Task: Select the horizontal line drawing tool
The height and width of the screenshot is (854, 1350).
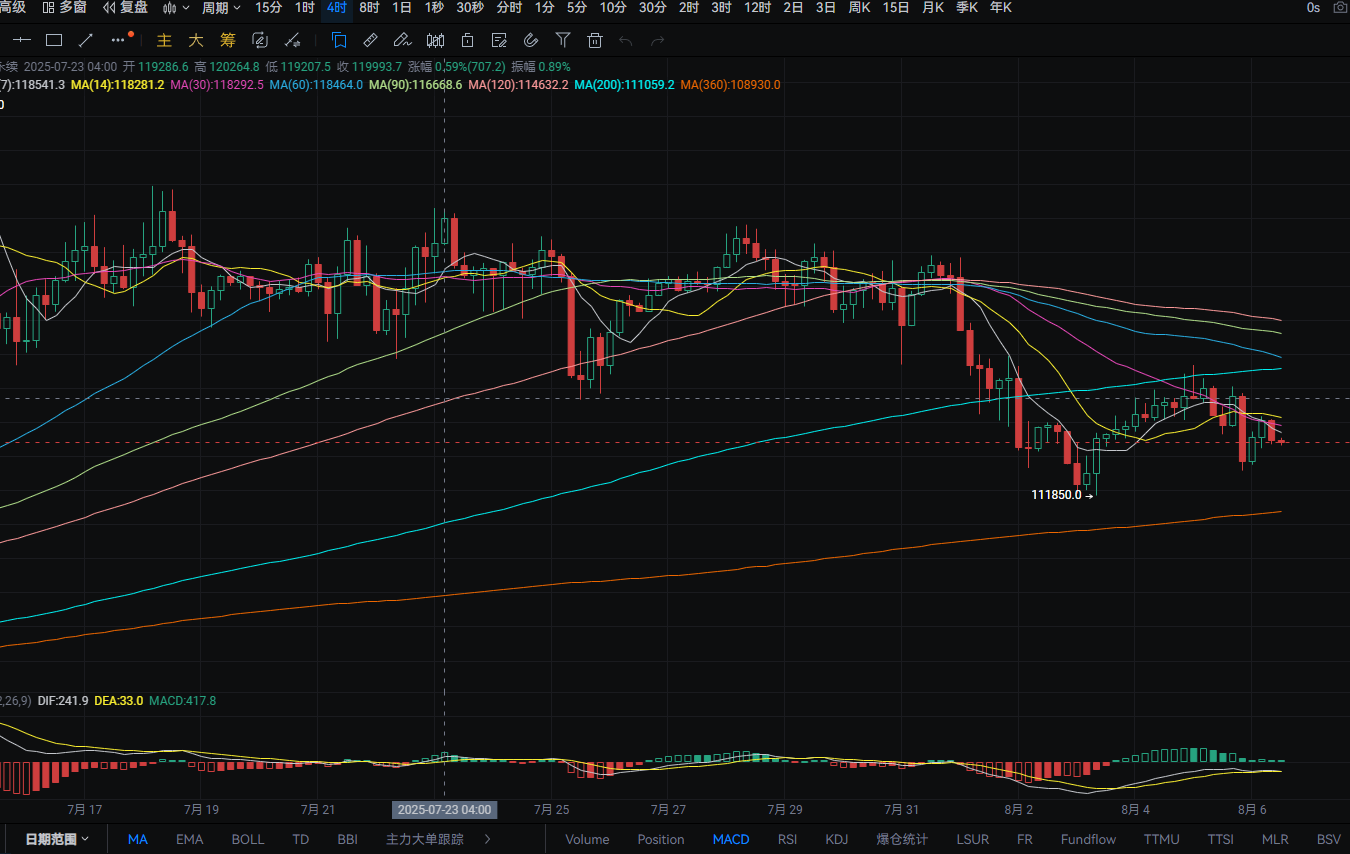Action: 22,40
